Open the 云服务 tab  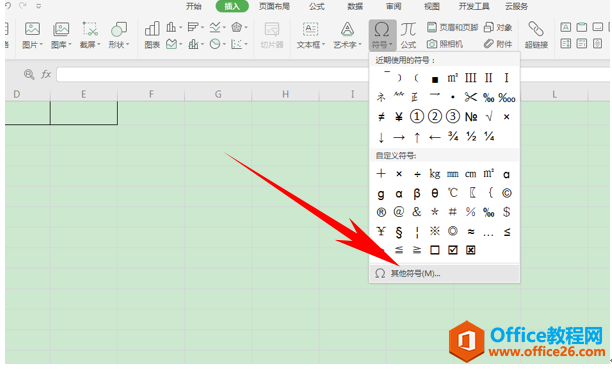516,6
